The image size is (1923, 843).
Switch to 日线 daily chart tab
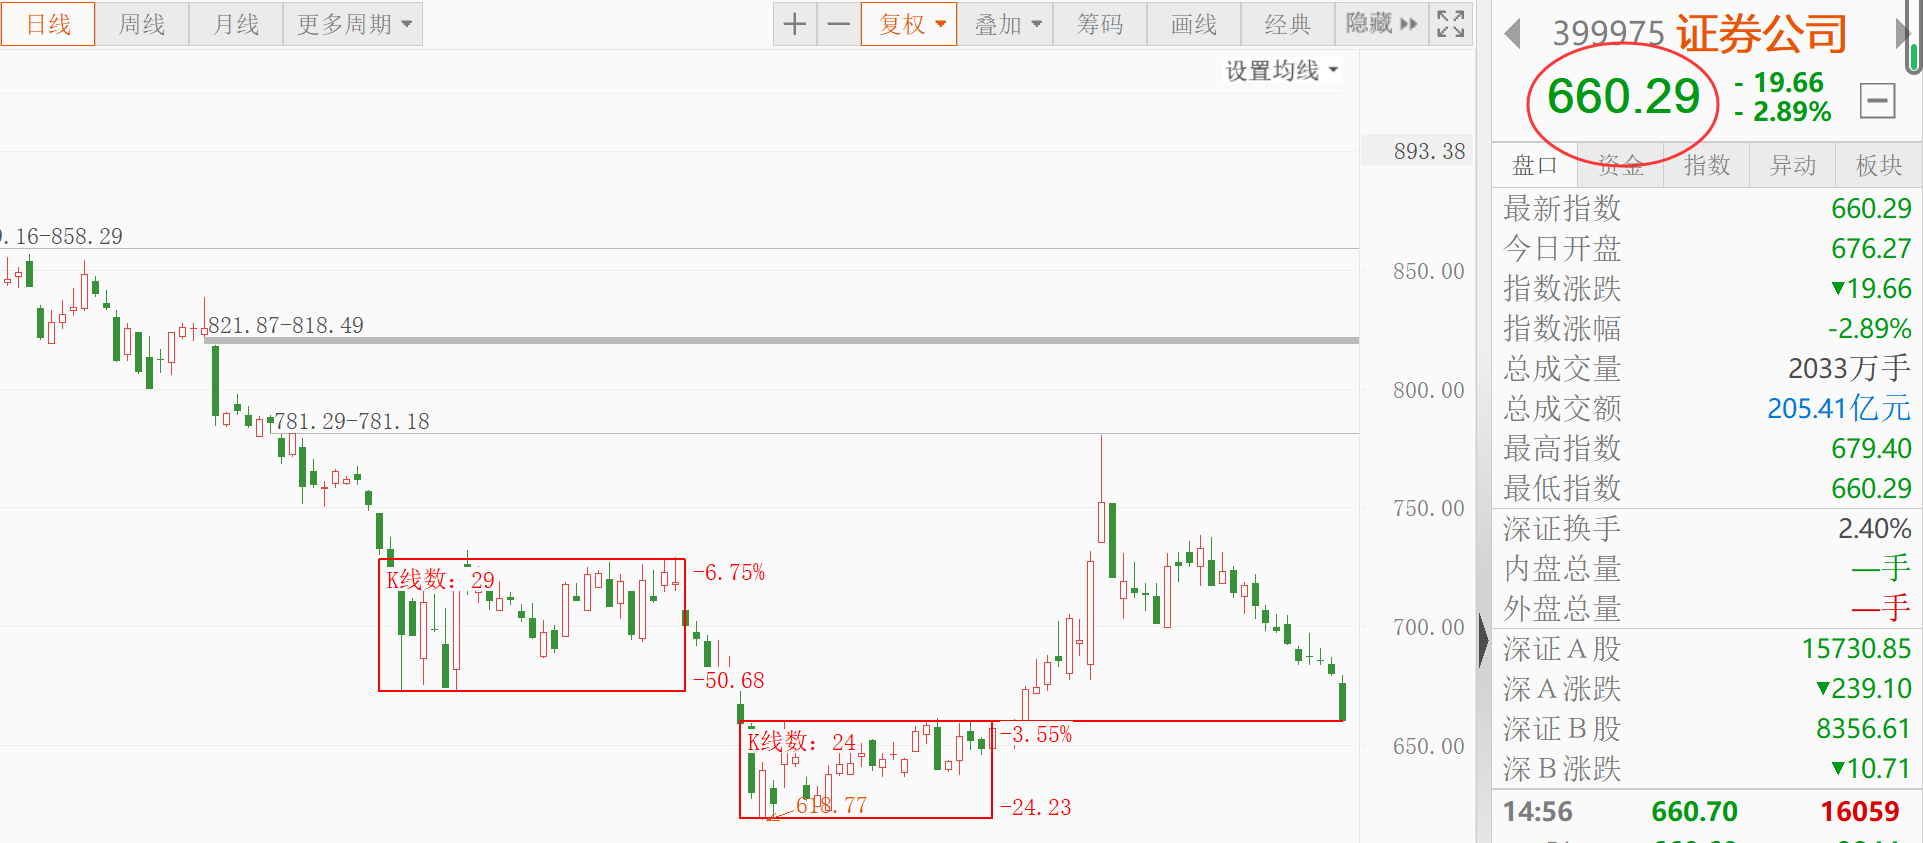[x=48, y=24]
